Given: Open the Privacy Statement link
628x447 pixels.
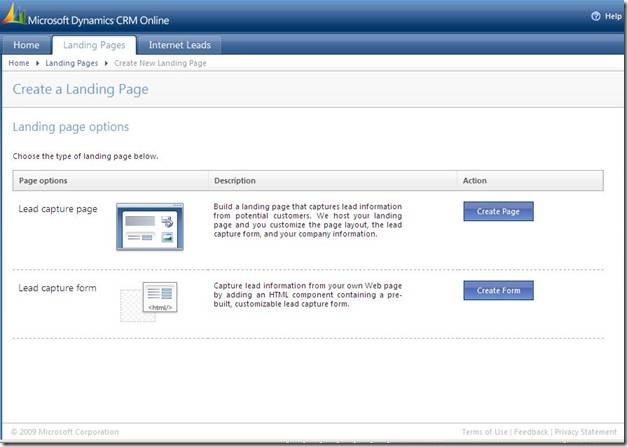Looking at the screenshot, I should click(x=585, y=432).
